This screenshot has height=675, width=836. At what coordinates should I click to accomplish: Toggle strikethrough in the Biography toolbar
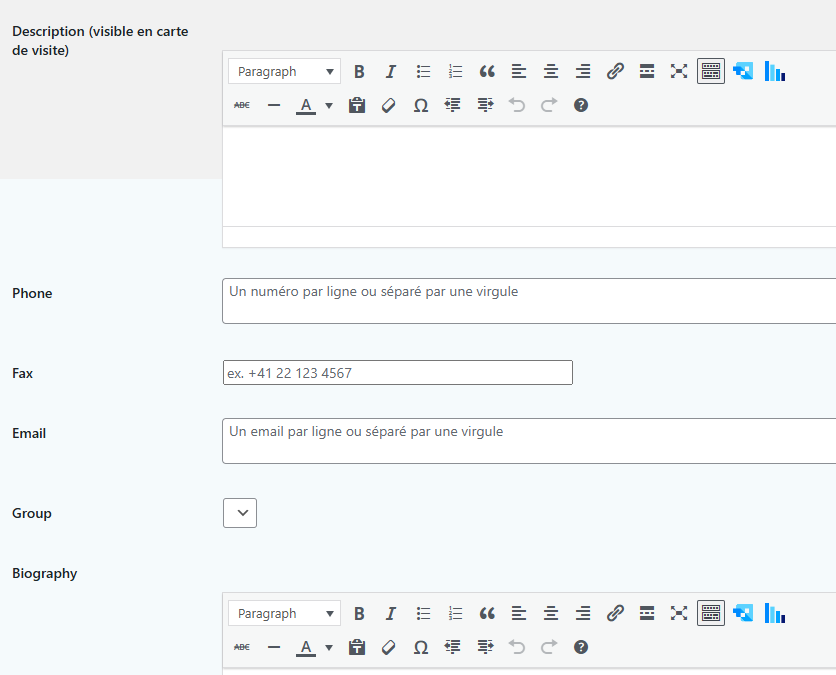(242, 647)
